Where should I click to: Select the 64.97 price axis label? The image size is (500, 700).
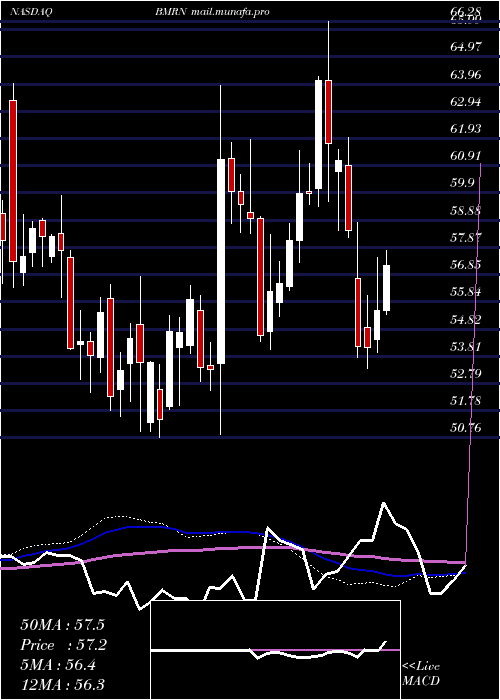[466, 46]
